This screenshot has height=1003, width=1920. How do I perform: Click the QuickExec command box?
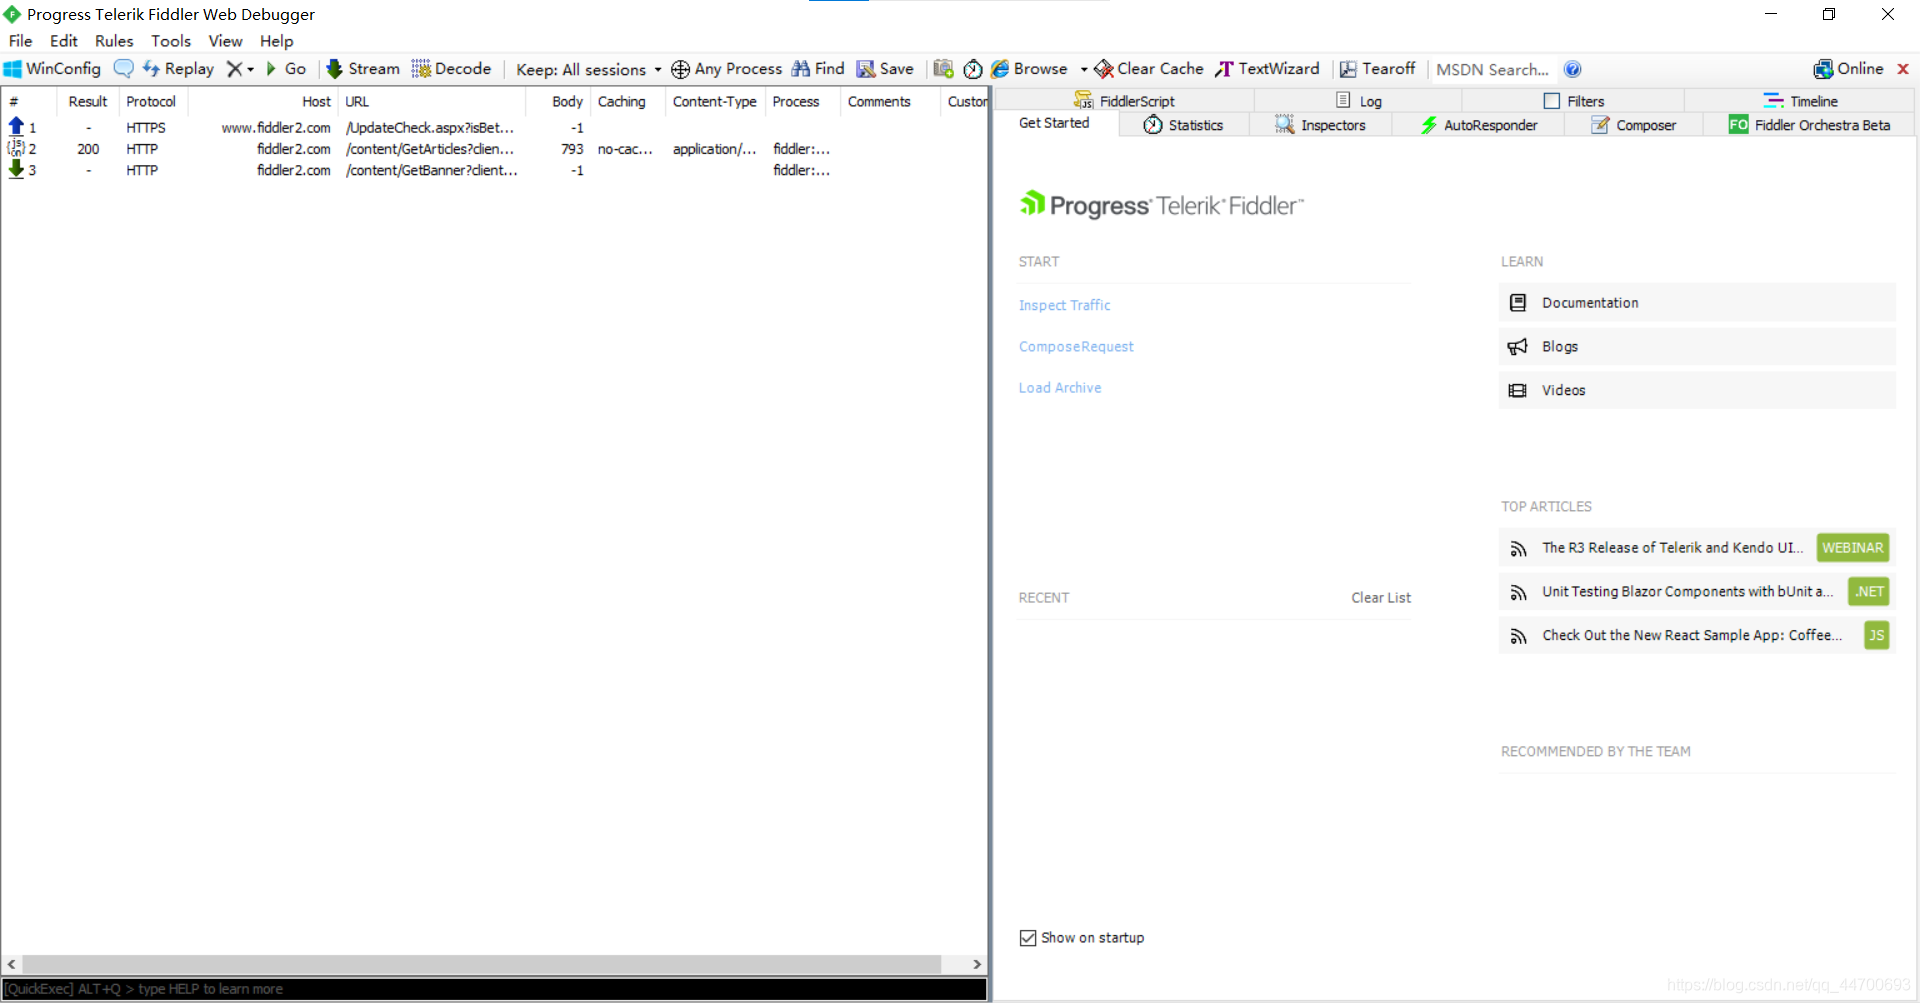tap(494, 989)
